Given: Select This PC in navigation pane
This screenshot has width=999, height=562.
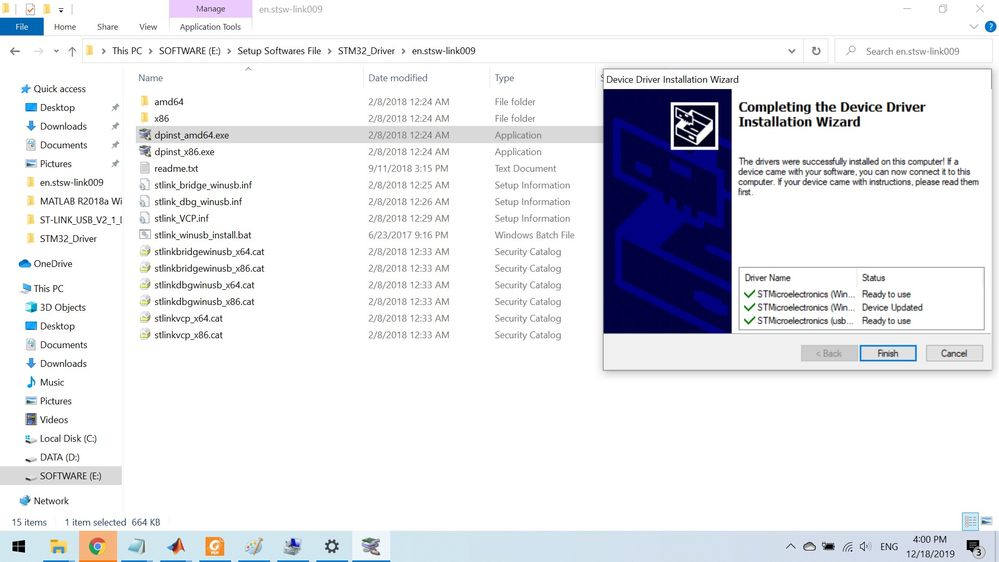Looking at the screenshot, I should [x=48, y=288].
